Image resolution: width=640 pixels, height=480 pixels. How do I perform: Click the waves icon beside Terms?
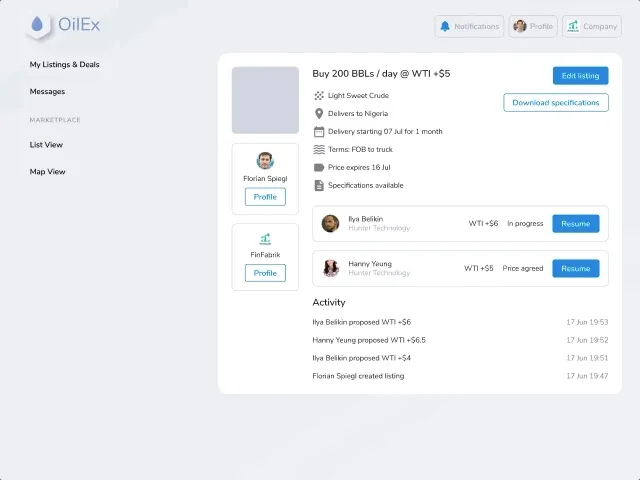(319, 149)
